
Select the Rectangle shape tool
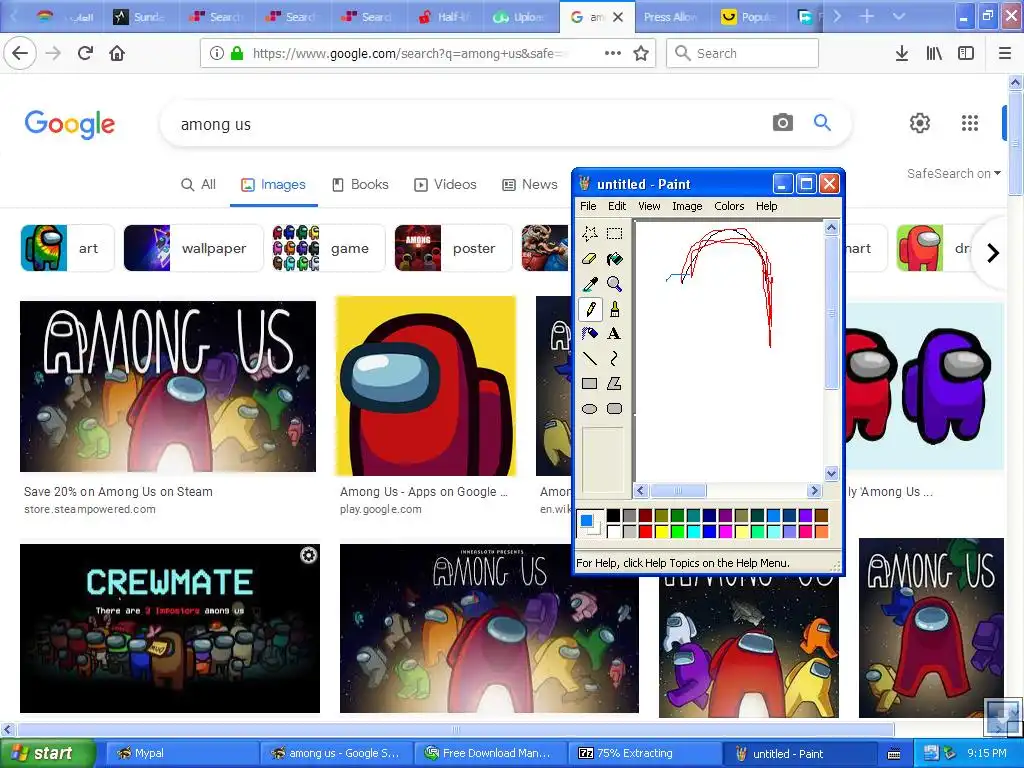point(590,383)
